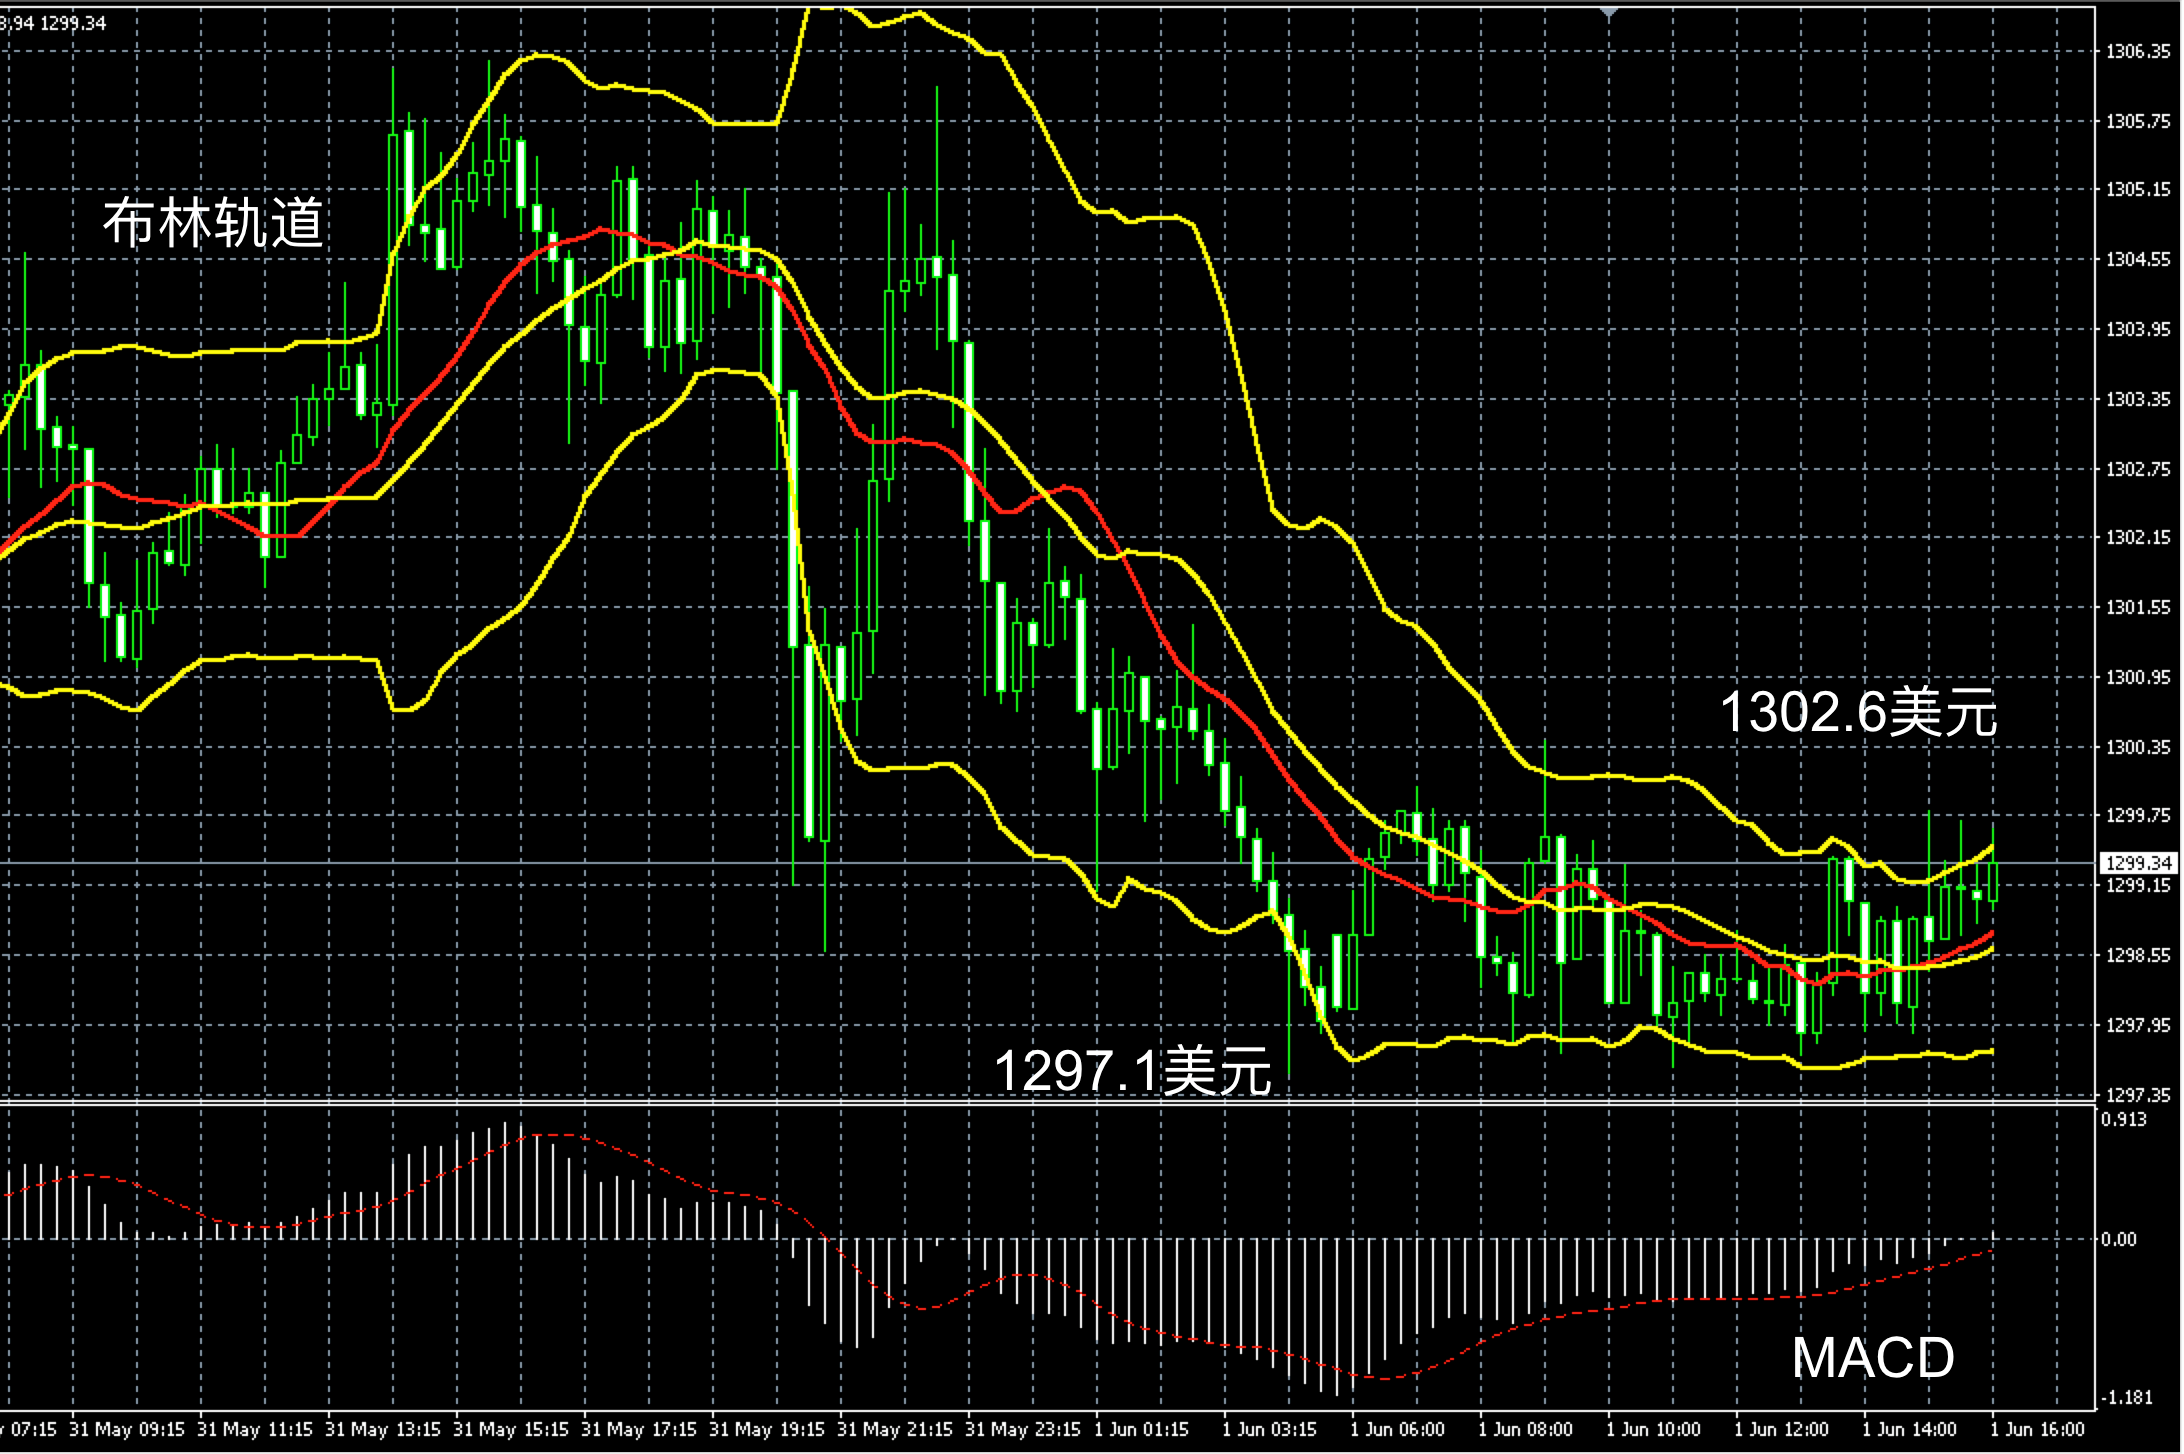Click the chart shift triangle marker
Image resolution: width=2184 pixels, height=1454 pixels.
[1608, 13]
